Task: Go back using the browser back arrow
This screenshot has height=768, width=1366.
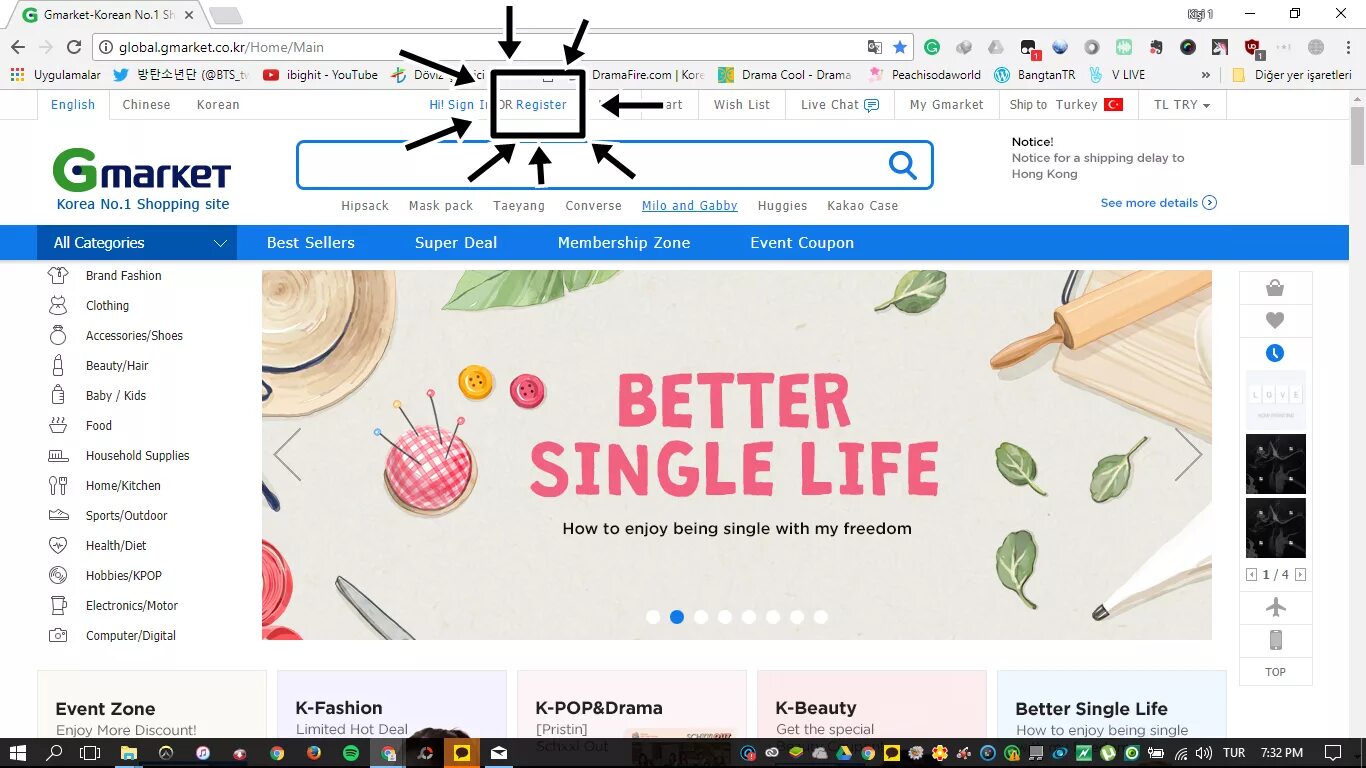Action: tap(18, 47)
